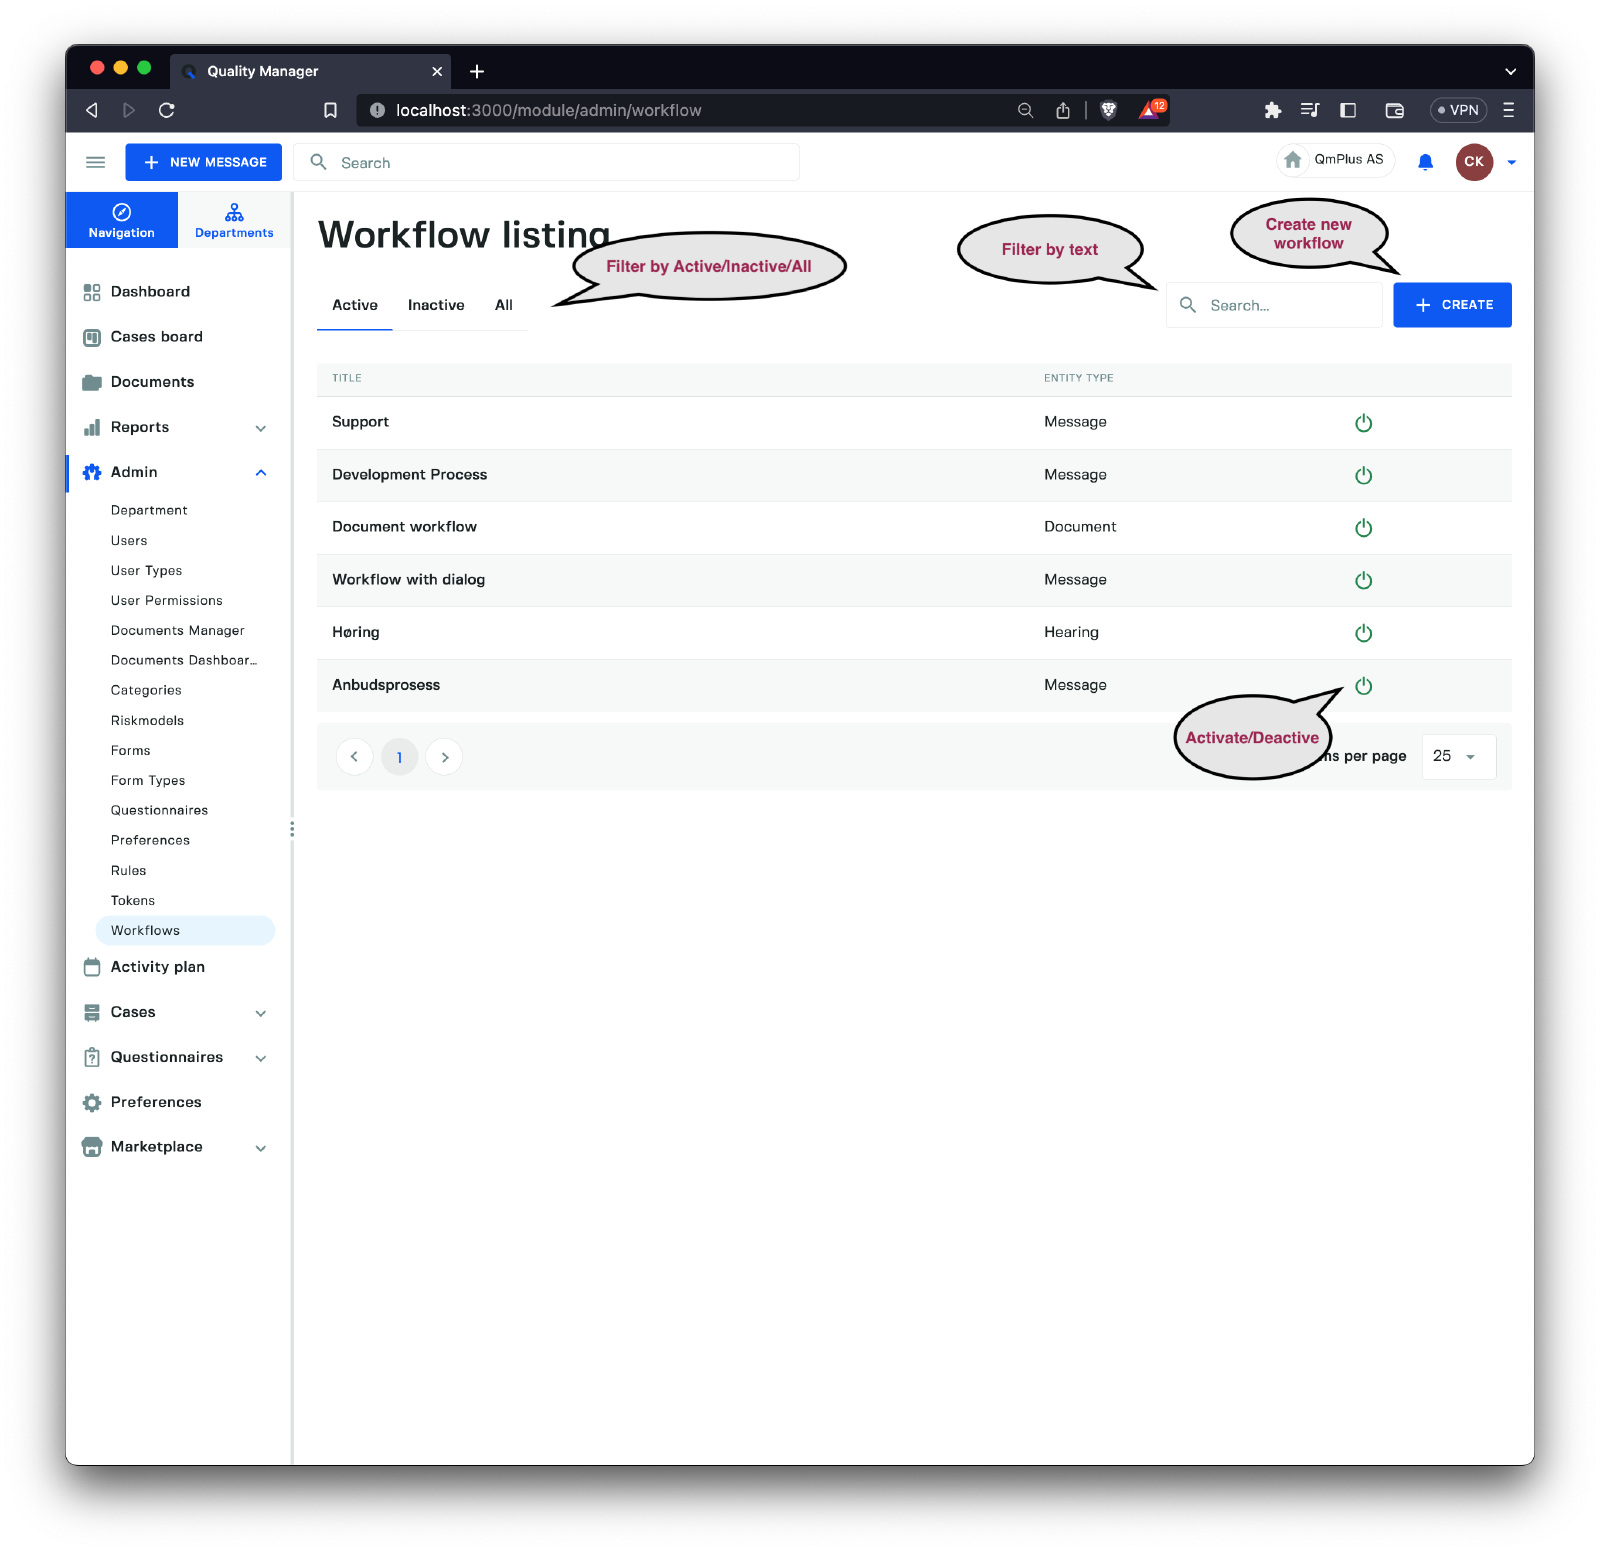Image resolution: width=1600 pixels, height=1552 pixels.
Task: Collapse the Admin section chevron
Action: pos(261,473)
